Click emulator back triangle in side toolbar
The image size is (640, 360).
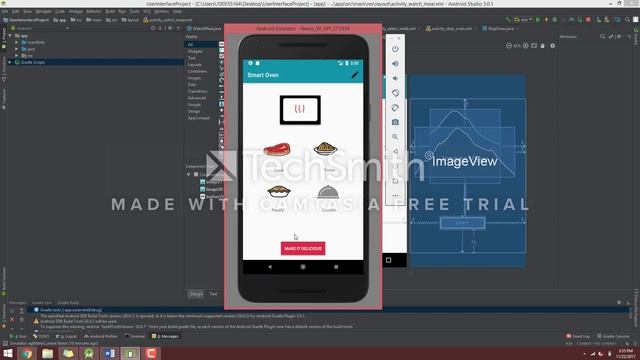(x=395, y=152)
